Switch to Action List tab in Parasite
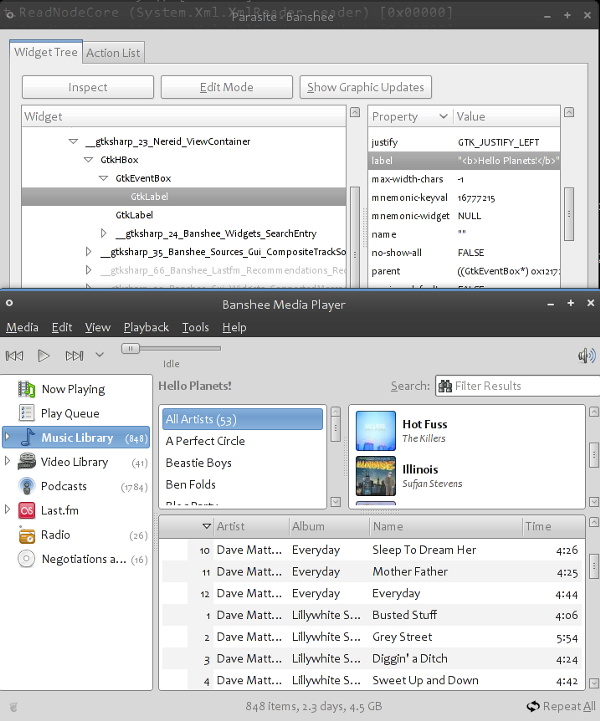 click(113, 53)
